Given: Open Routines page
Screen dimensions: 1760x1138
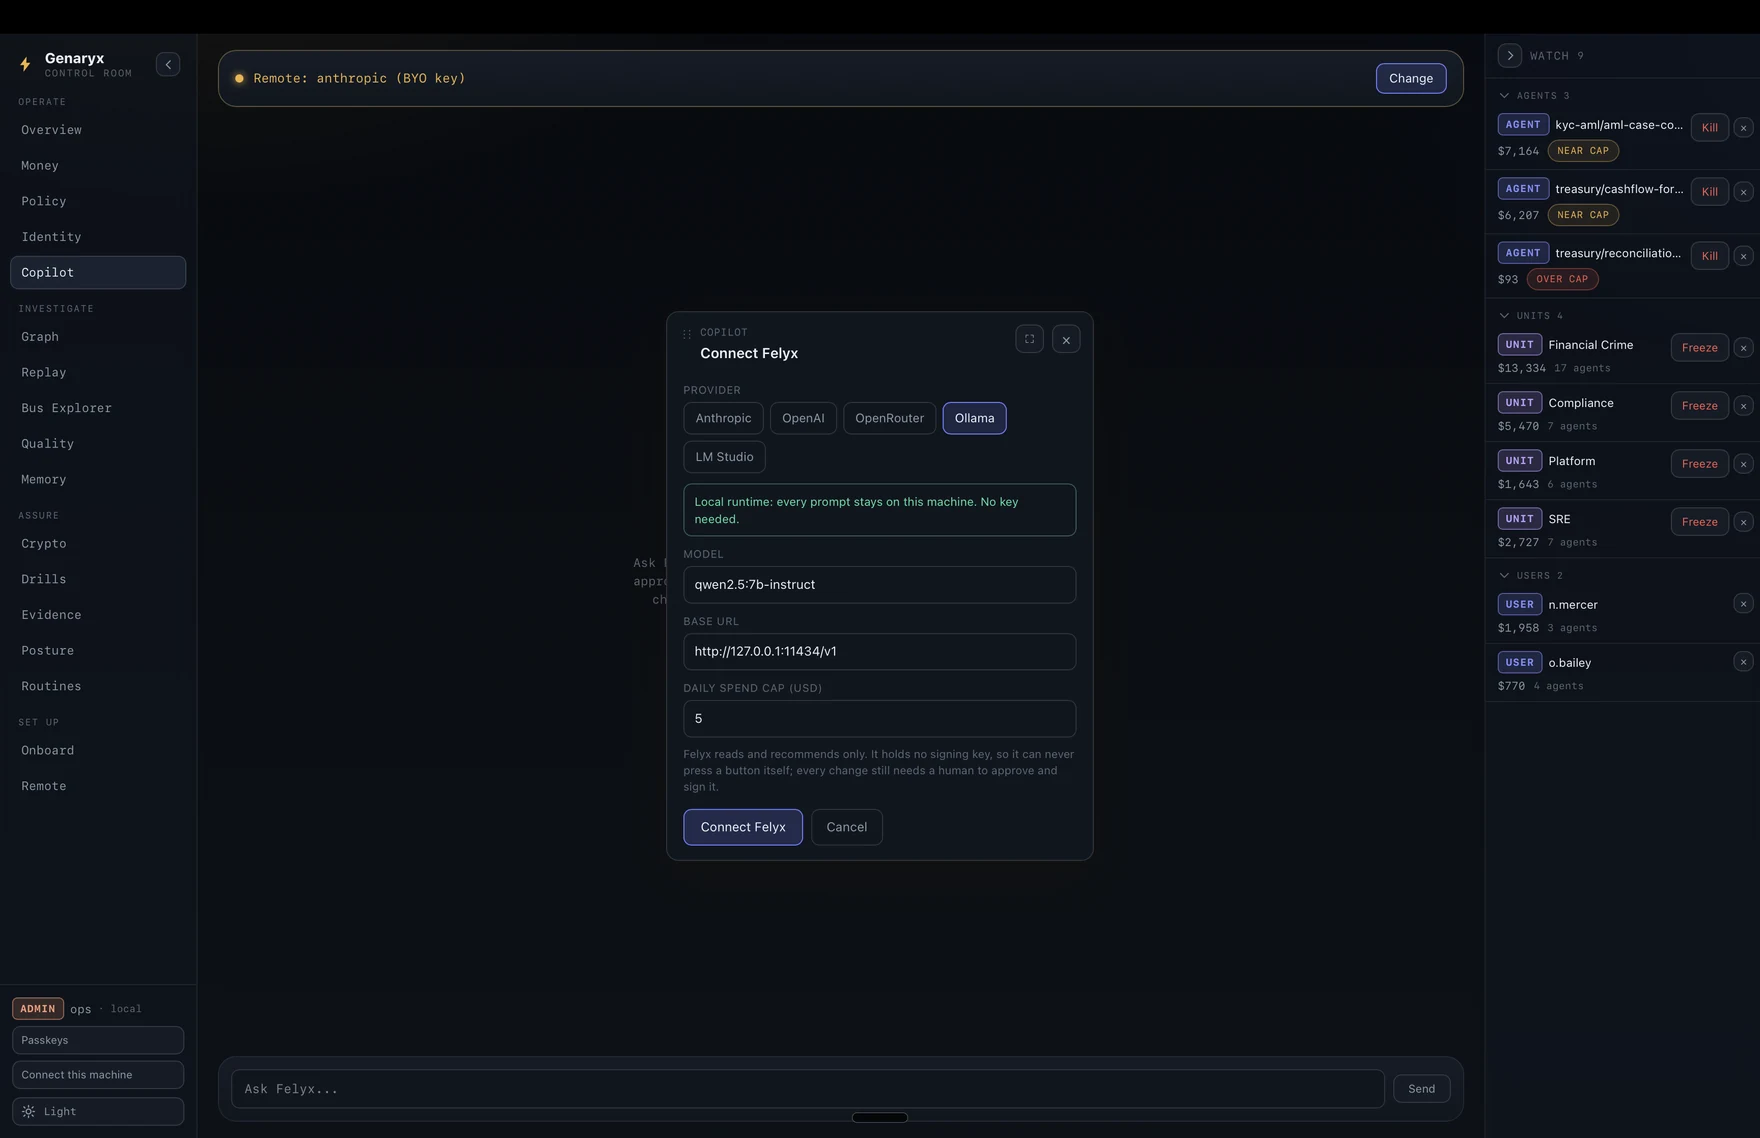Looking at the screenshot, I should coord(98,687).
